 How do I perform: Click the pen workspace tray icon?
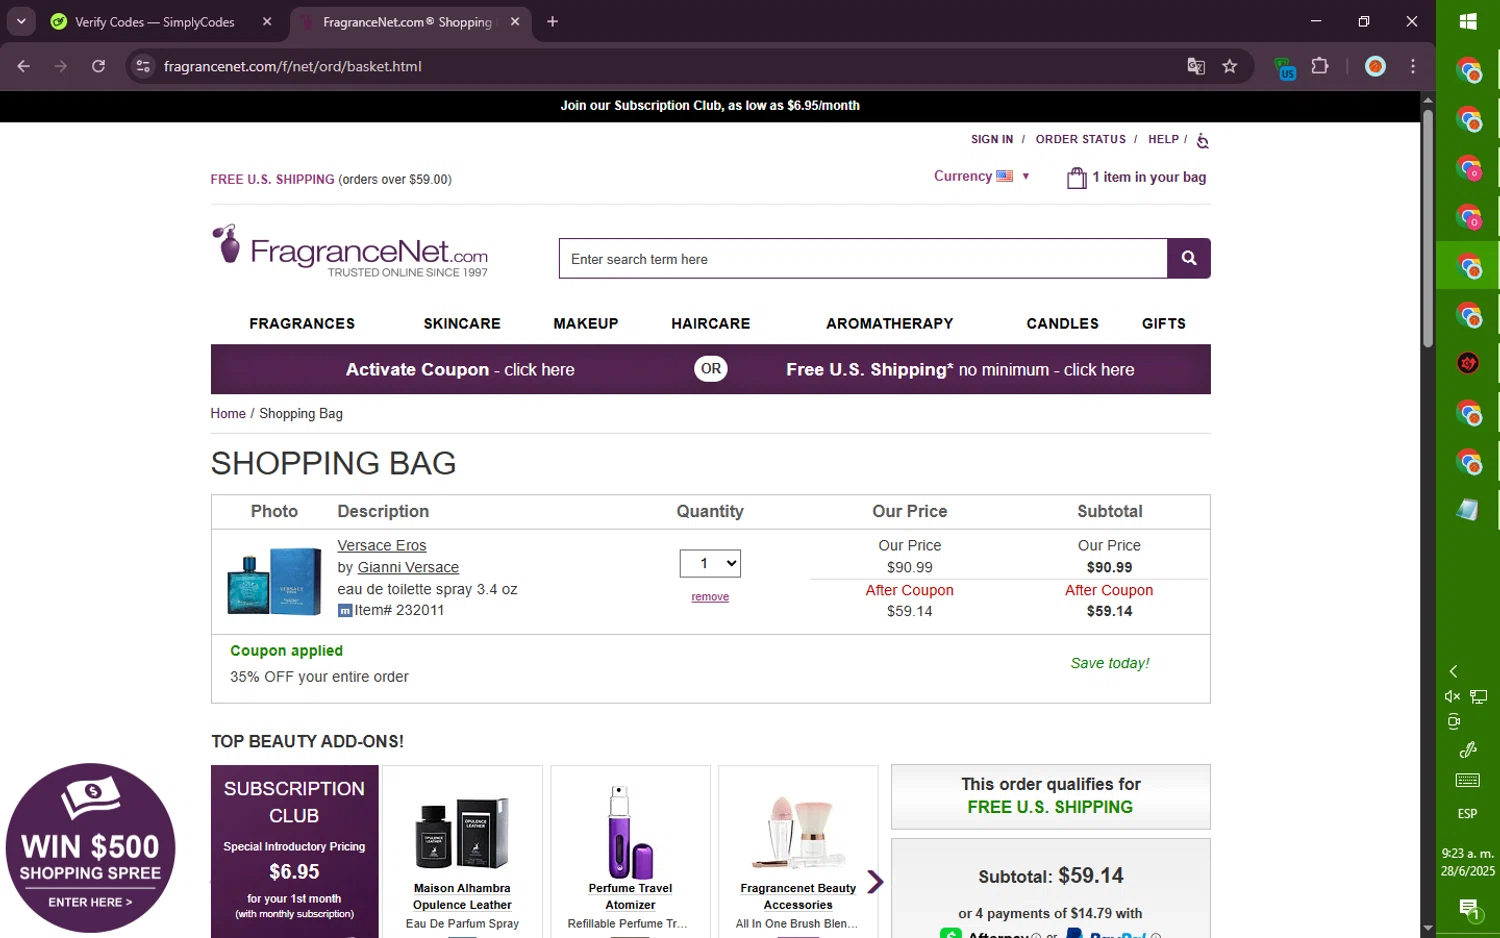click(x=1468, y=750)
